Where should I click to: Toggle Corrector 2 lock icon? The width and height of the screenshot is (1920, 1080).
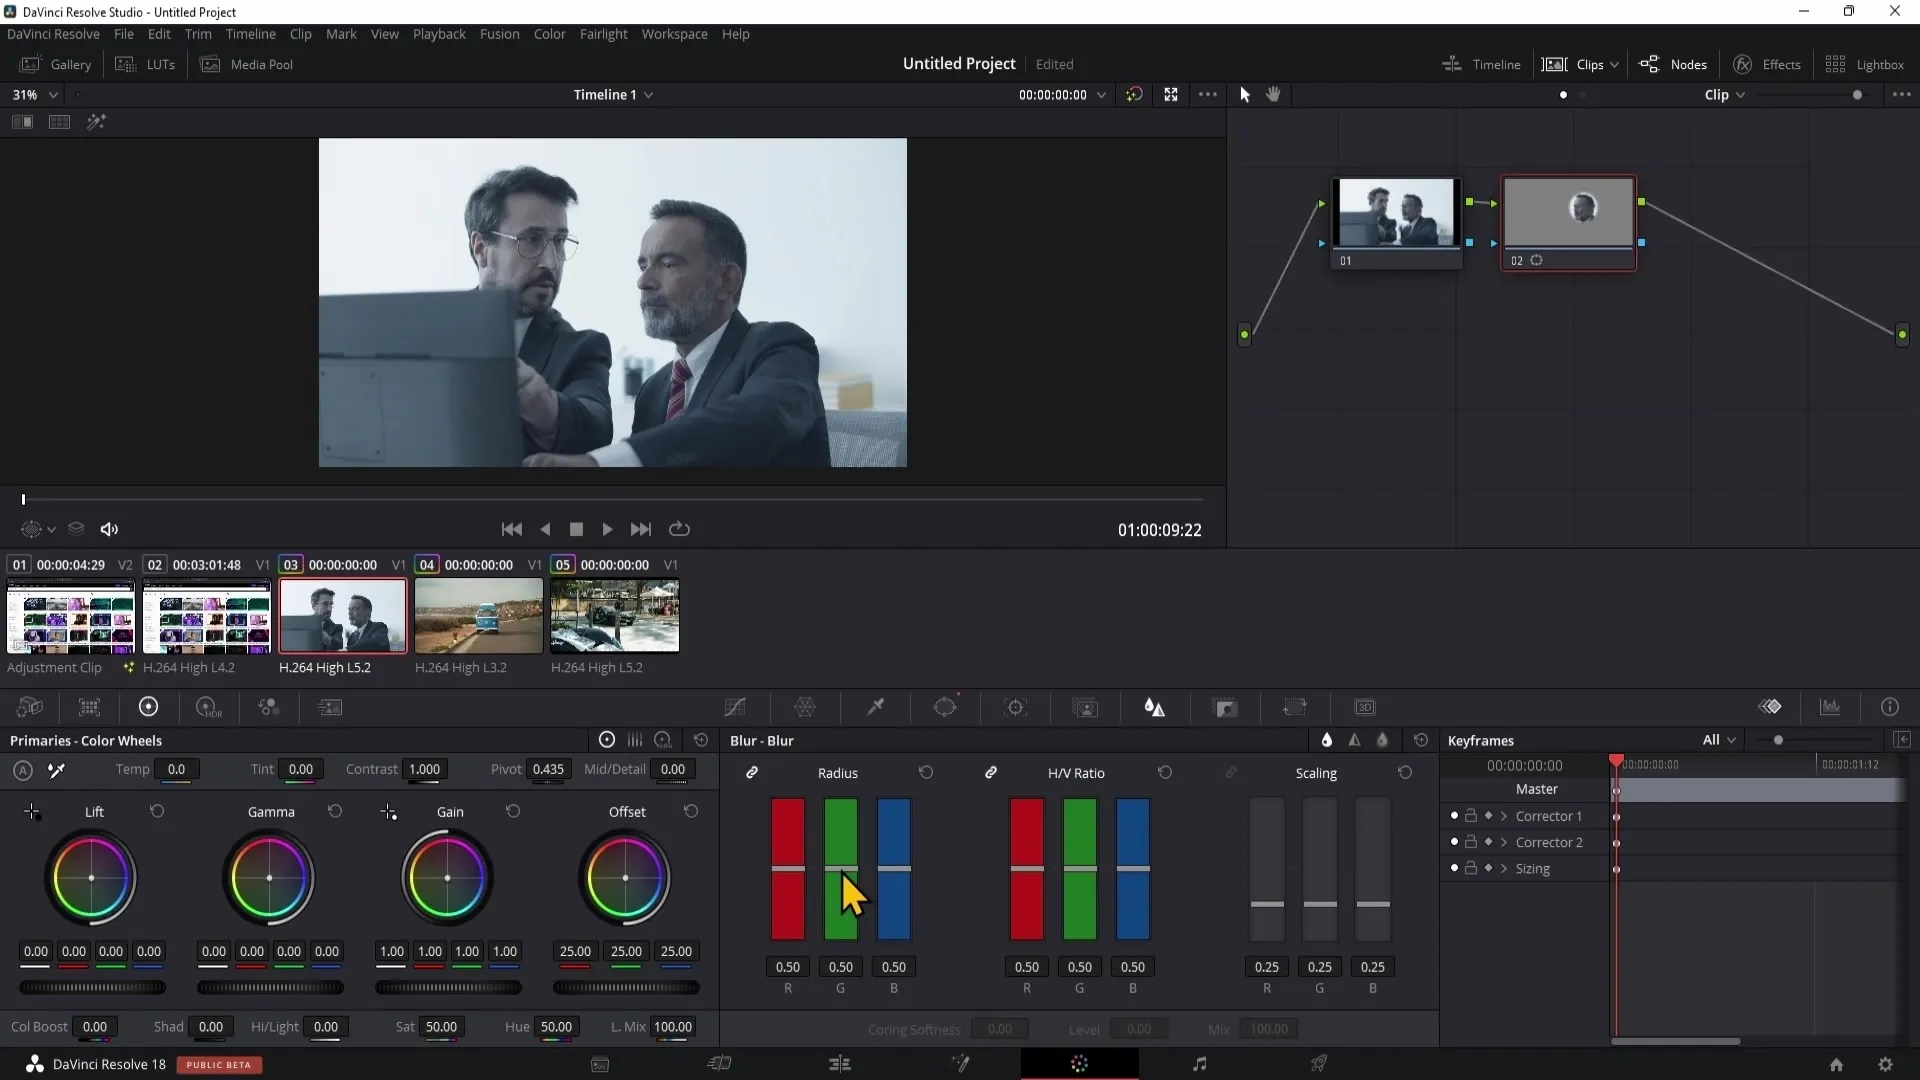pos(1471,842)
